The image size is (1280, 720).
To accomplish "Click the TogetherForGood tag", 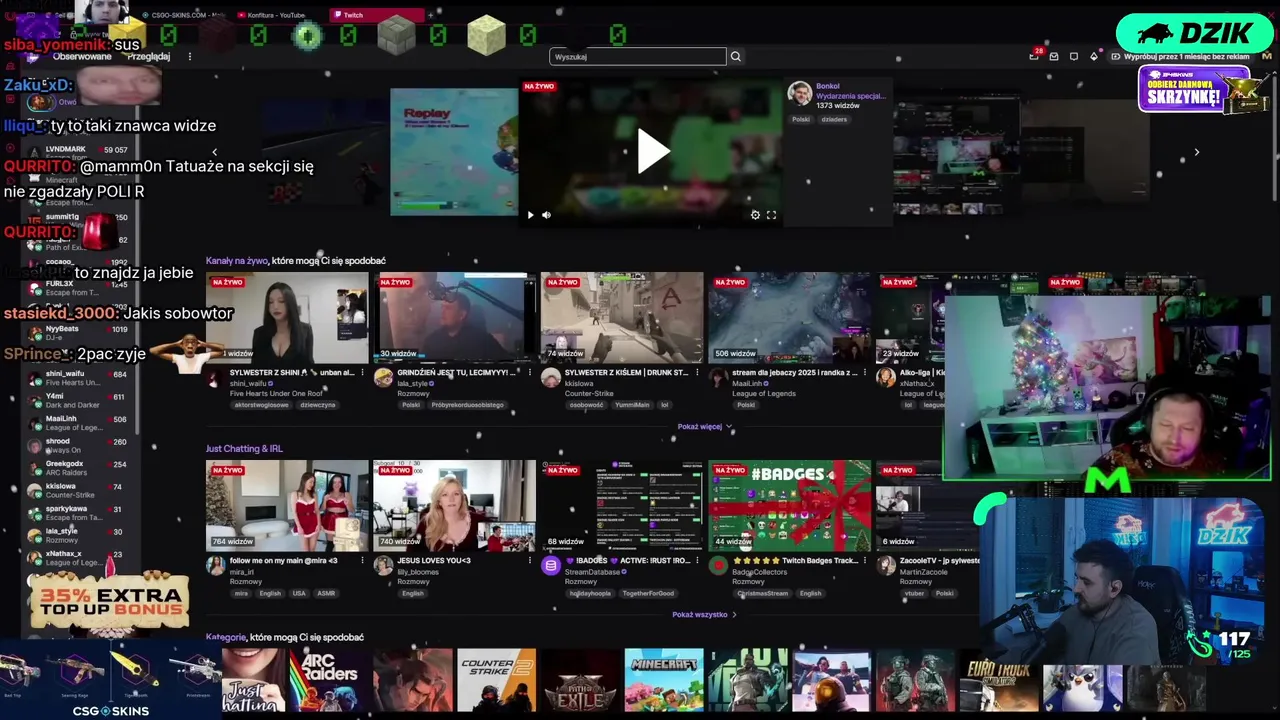I will coord(648,593).
